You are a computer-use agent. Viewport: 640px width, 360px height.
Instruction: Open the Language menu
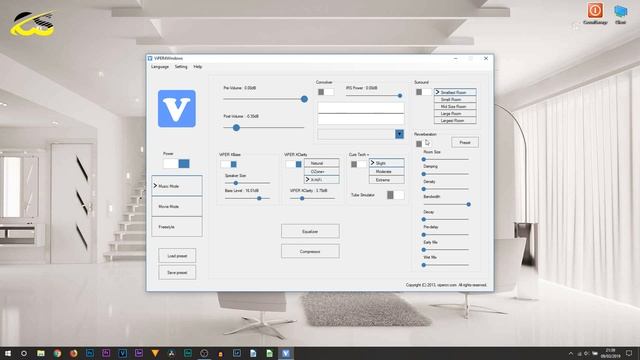click(x=160, y=67)
